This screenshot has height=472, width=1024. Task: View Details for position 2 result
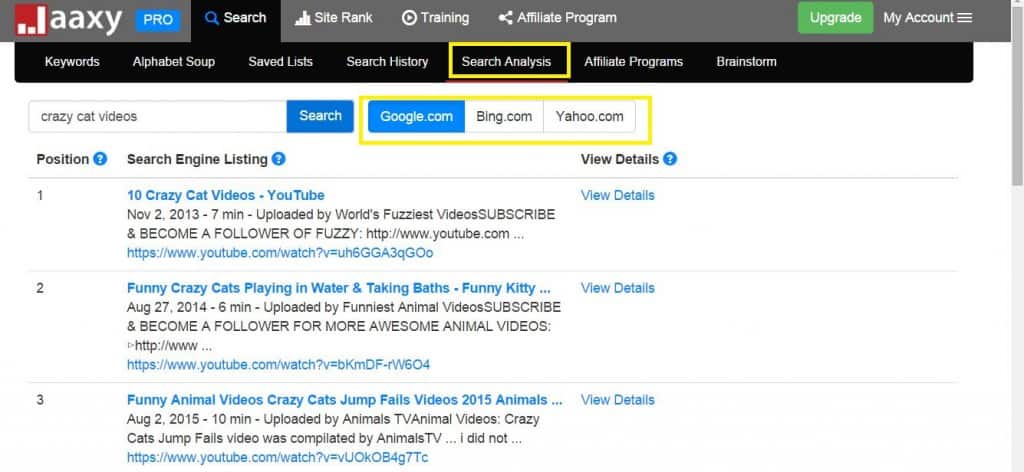[617, 289]
